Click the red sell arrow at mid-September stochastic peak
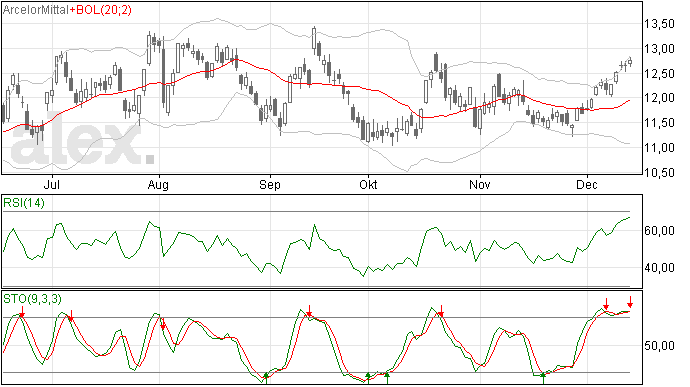The width and height of the screenshot is (690, 387). point(309,310)
